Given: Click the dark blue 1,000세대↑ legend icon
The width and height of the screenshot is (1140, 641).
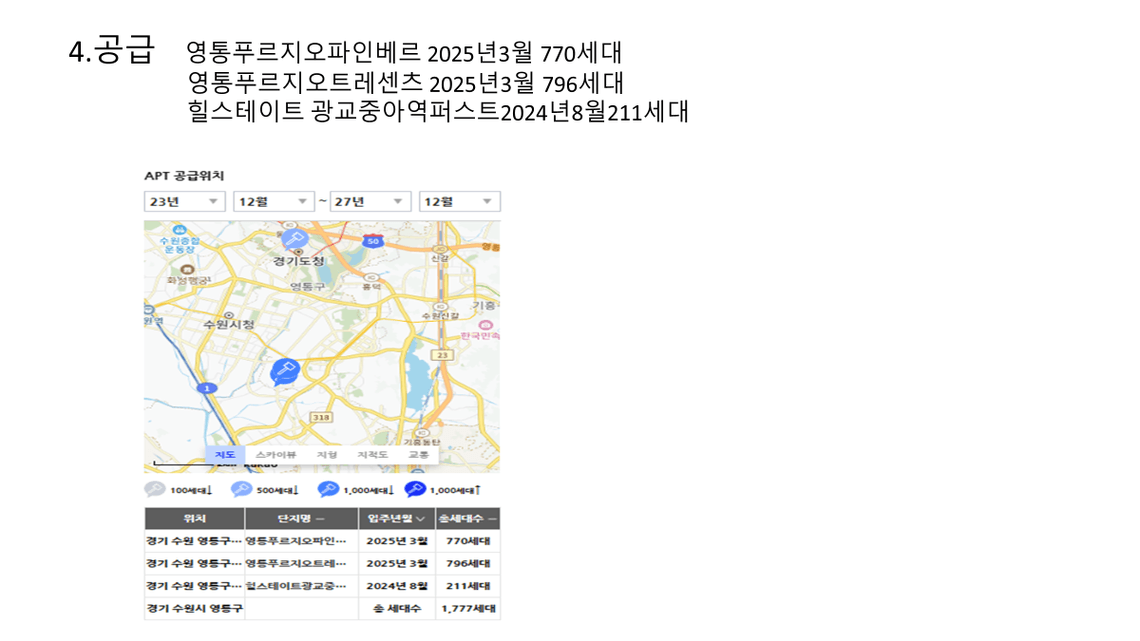Looking at the screenshot, I should click(415, 489).
